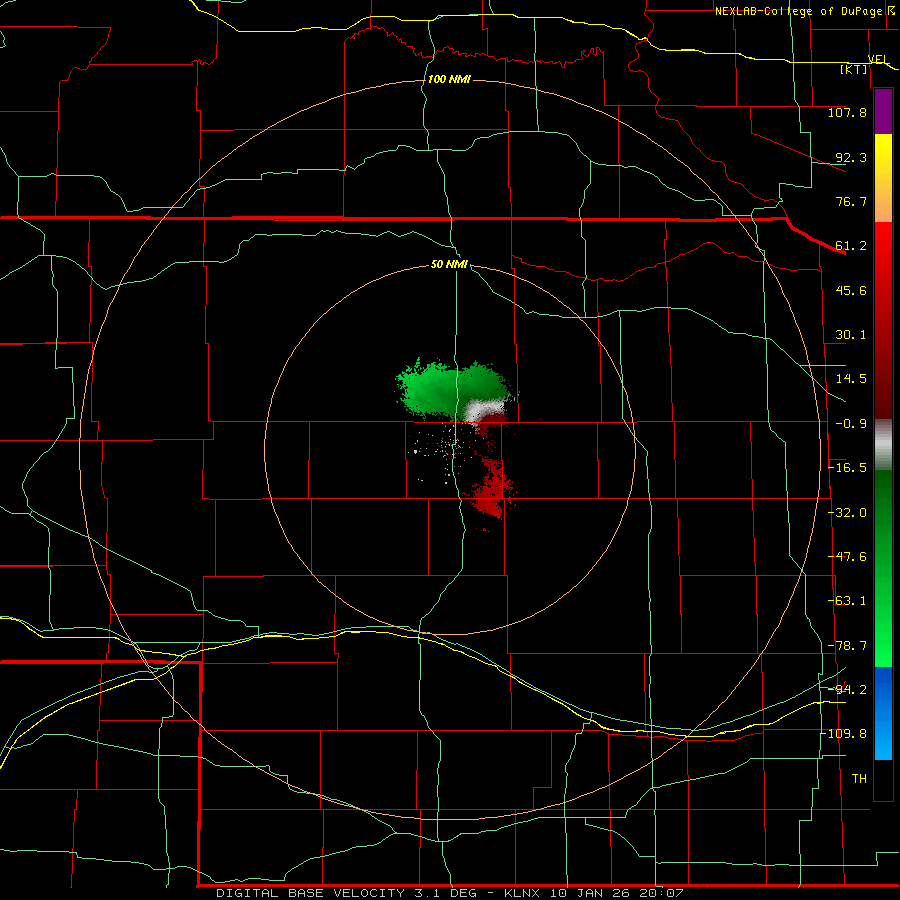Click the -94.2 value on velocity scale
The image size is (900, 900).
tap(847, 689)
